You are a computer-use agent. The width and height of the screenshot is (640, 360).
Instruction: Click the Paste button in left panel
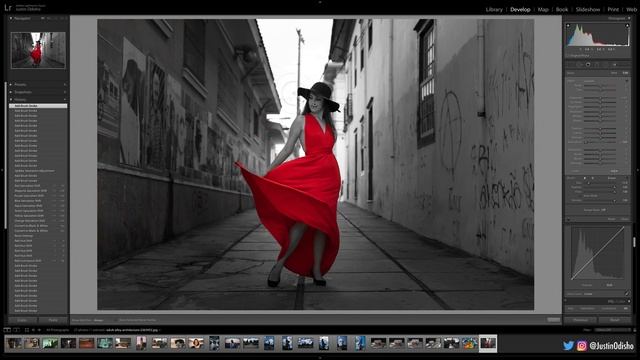53,320
